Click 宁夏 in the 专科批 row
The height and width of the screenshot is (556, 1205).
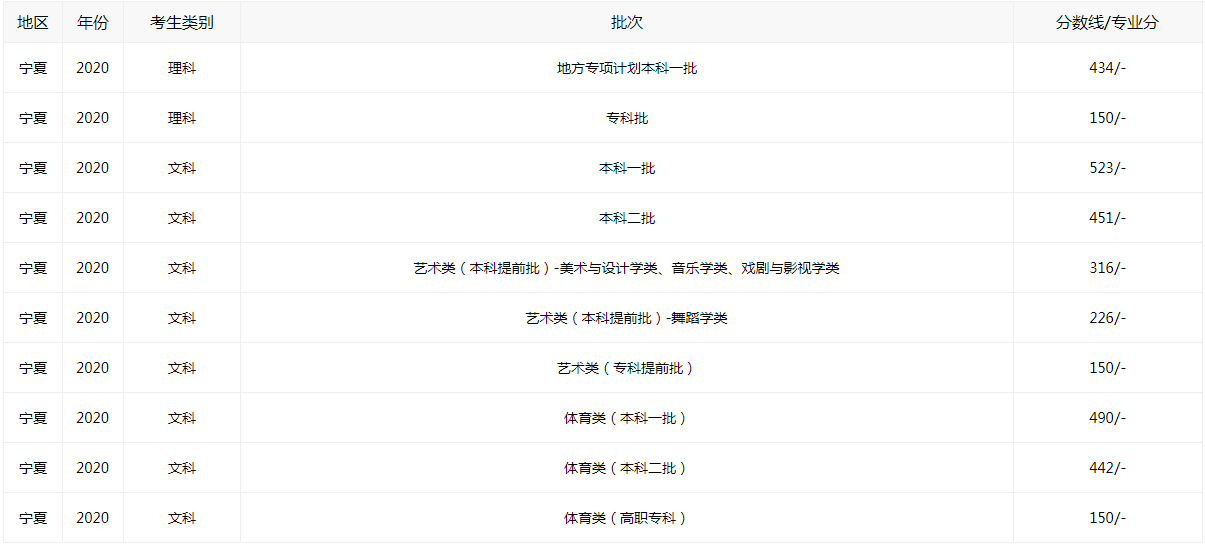pos(33,118)
